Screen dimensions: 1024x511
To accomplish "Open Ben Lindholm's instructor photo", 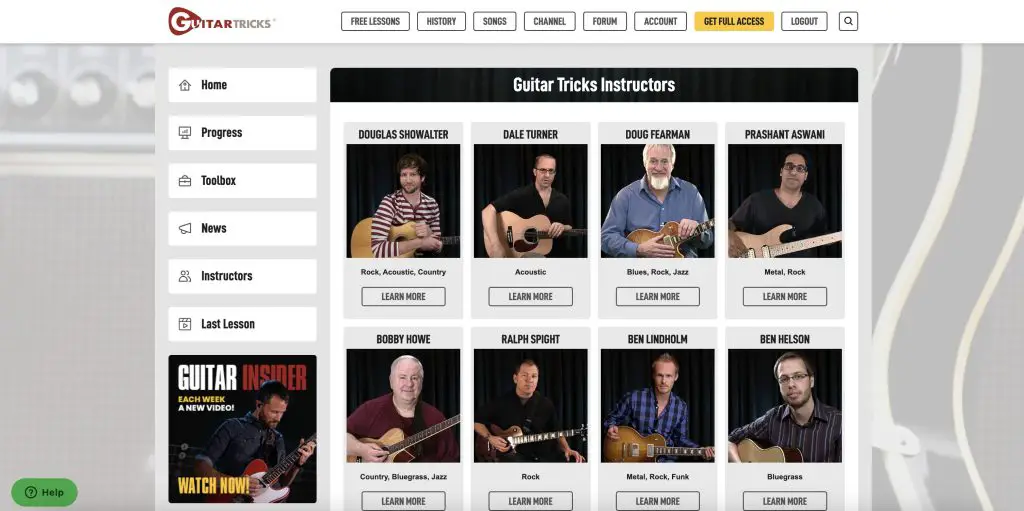I will point(658,406).
